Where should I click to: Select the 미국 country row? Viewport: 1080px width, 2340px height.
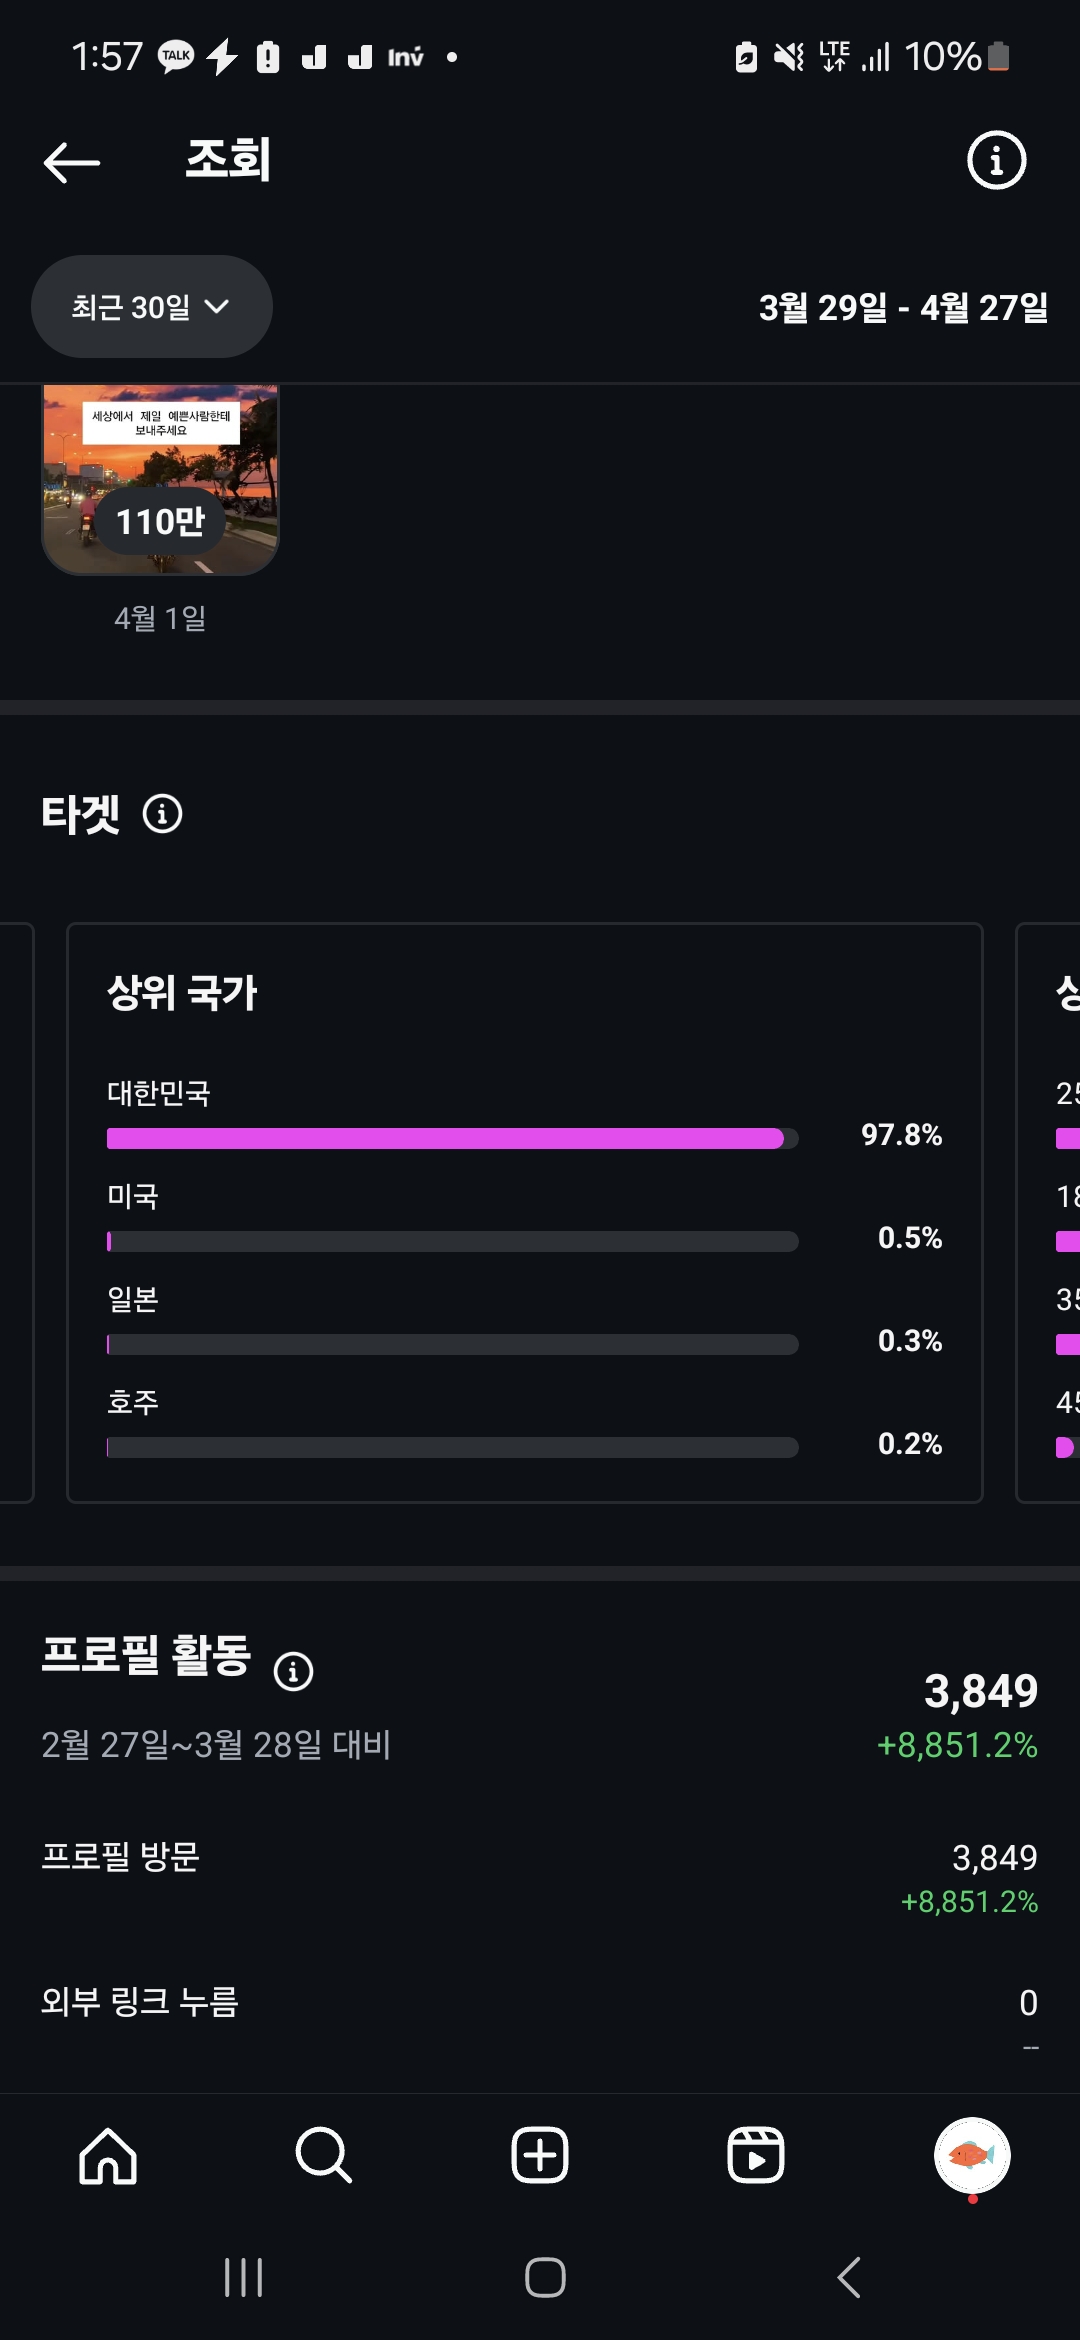coord(525,1217)
